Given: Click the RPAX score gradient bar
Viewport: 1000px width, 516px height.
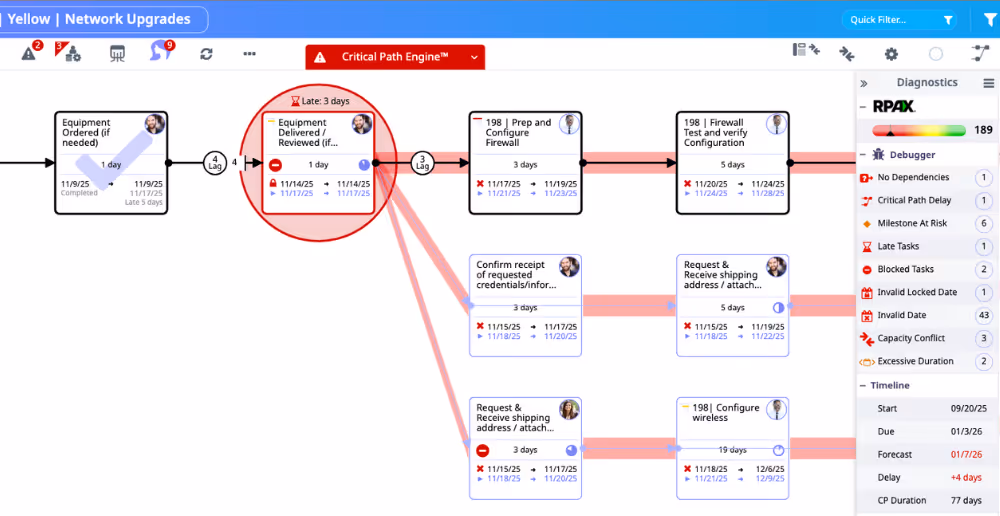Looking at the screenshot, I should [919, 131].
